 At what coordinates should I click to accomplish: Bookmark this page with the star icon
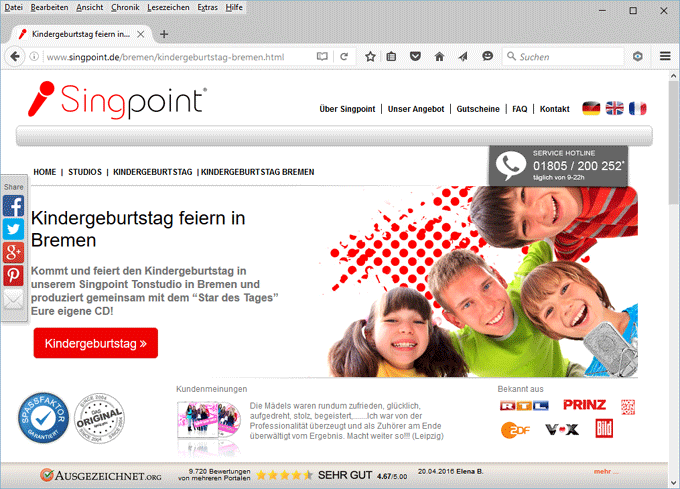click(x=370, y=56)
